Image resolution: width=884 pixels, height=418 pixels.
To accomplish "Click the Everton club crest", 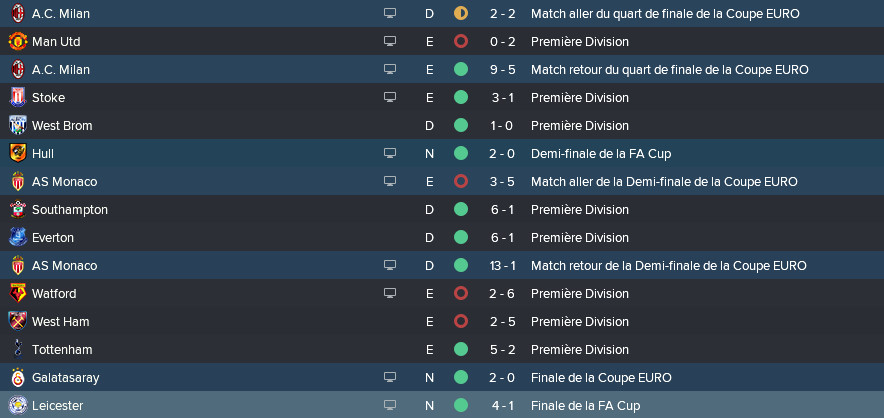I will pos(18,237).
